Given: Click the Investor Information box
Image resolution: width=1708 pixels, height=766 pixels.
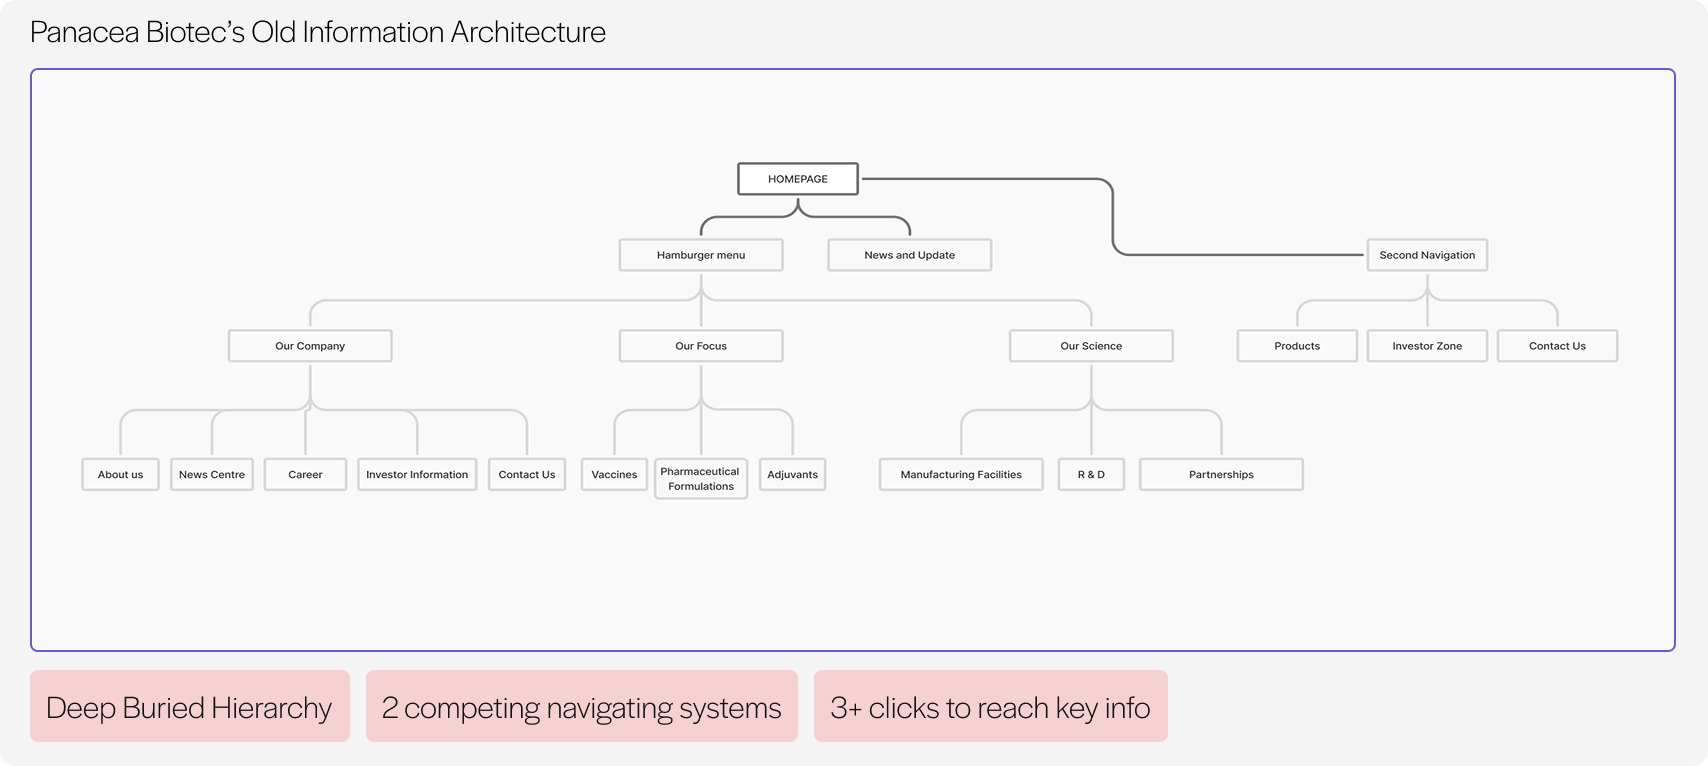Looking at the screenshot, I should pos(417,475).
